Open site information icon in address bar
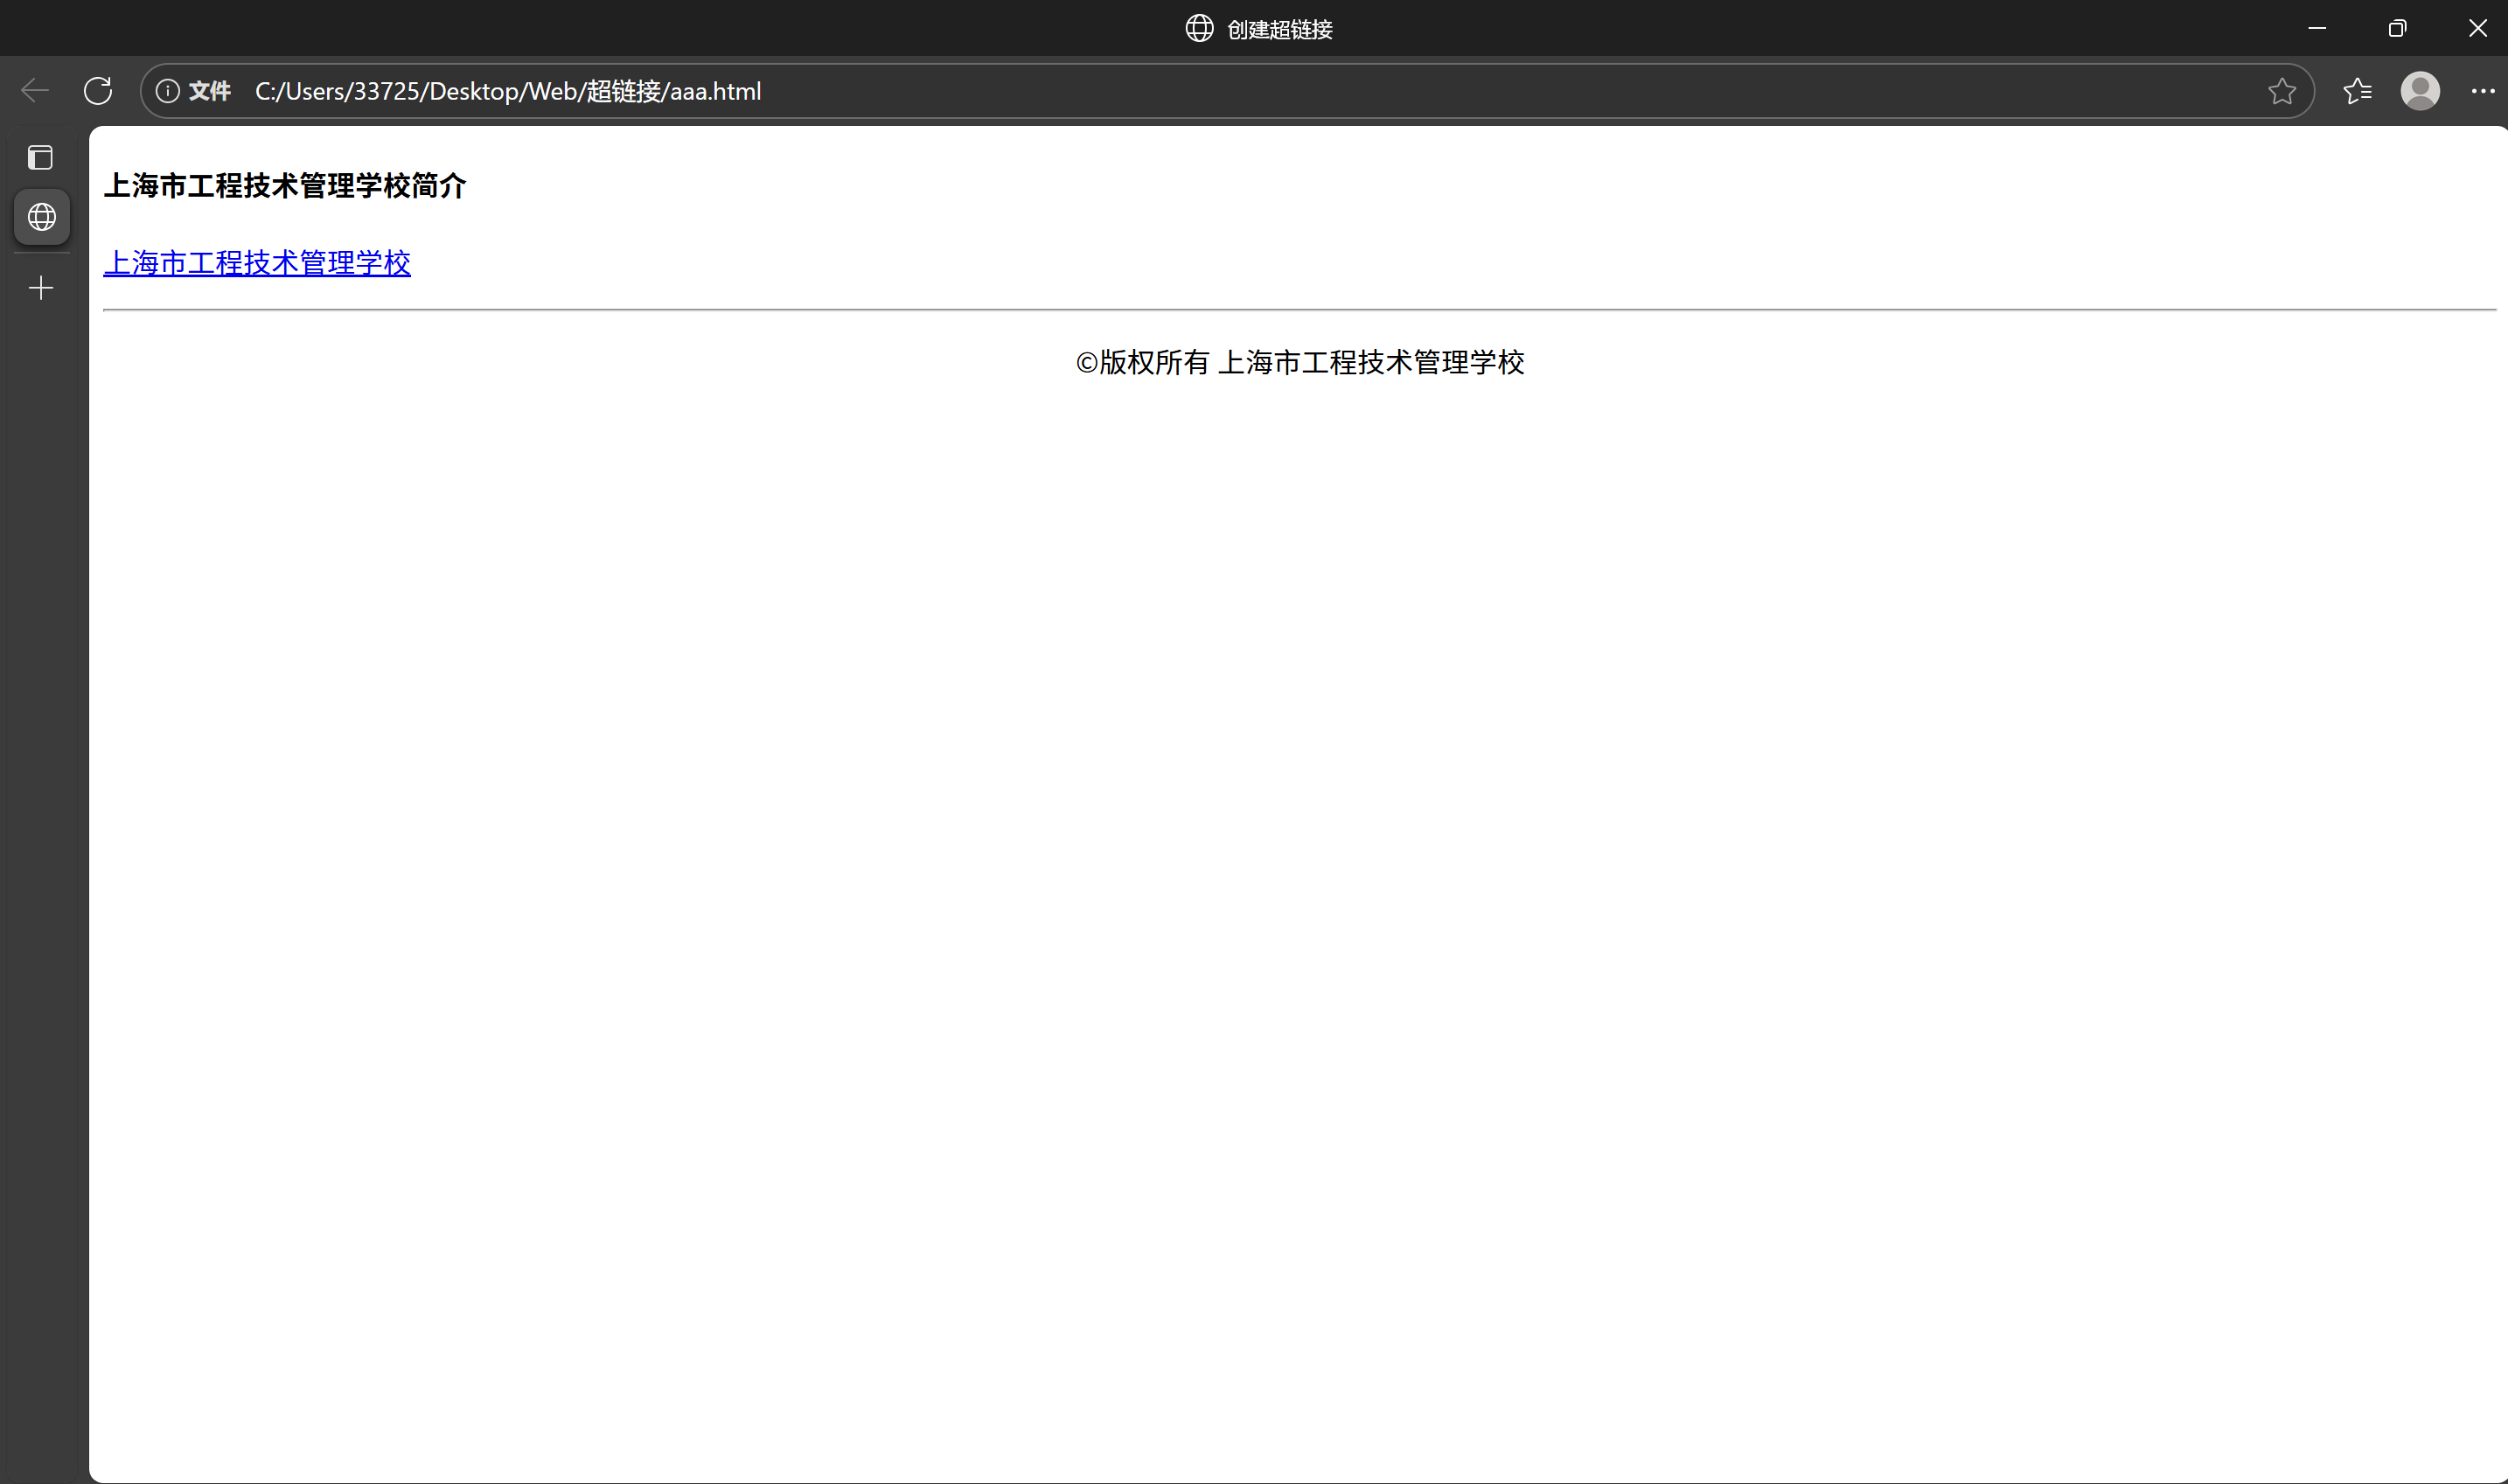Image resolution: width=2508 pixels, height=1484 pixels. (168, 91)
